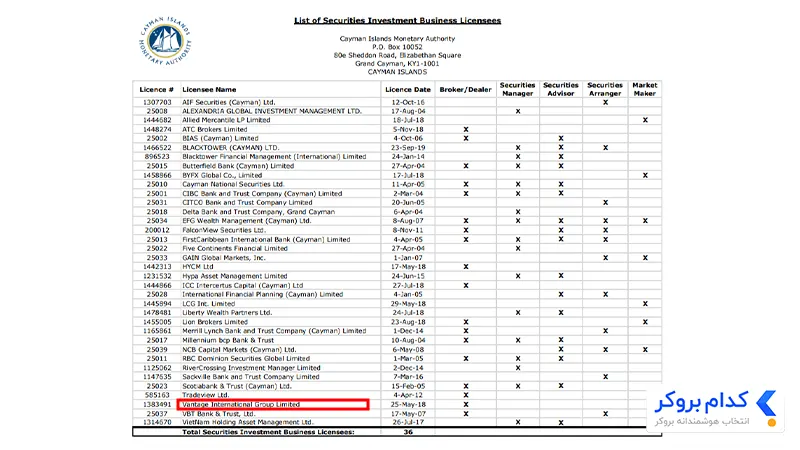Click the total licensees count 36
800x450 pixels.
pos(408,432)
